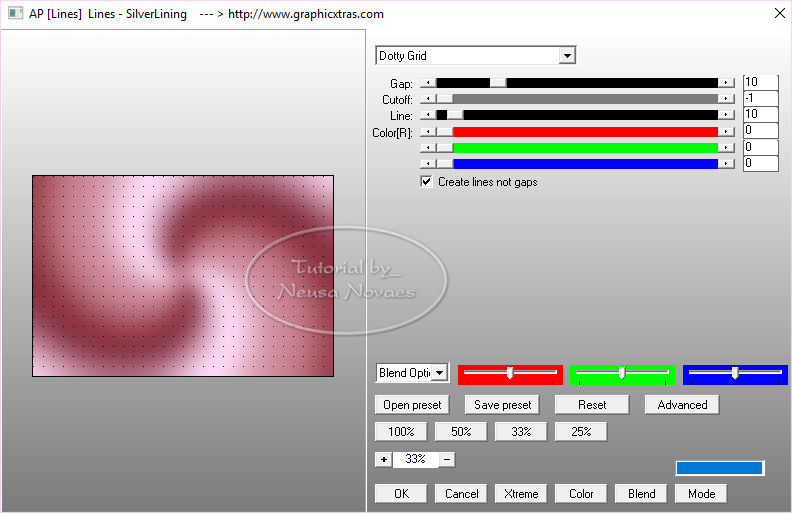Click the Advanced button
The height and width of the screenshot is (513, 792).
point(682,405)
